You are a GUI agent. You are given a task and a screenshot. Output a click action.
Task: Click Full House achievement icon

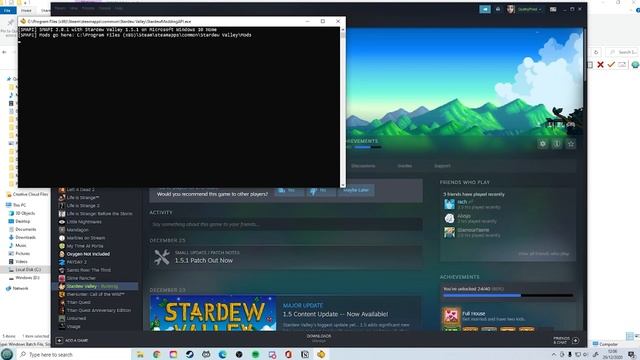pos(451,317)
